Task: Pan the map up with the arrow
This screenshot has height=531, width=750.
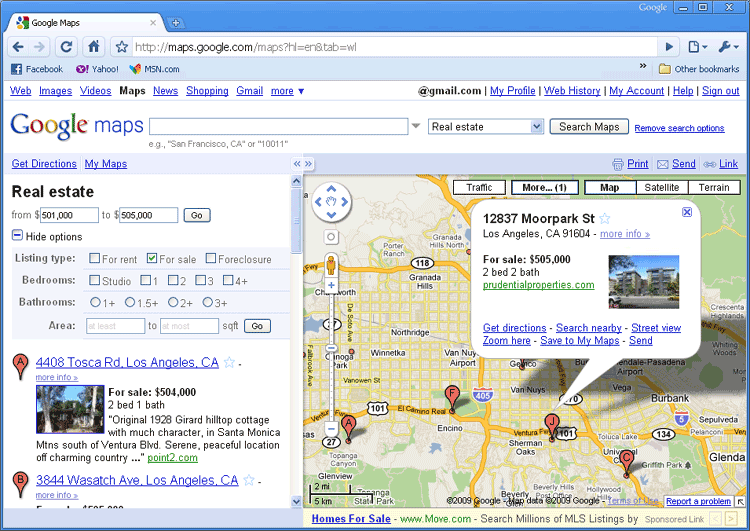Action: click(x=331, y=189)
